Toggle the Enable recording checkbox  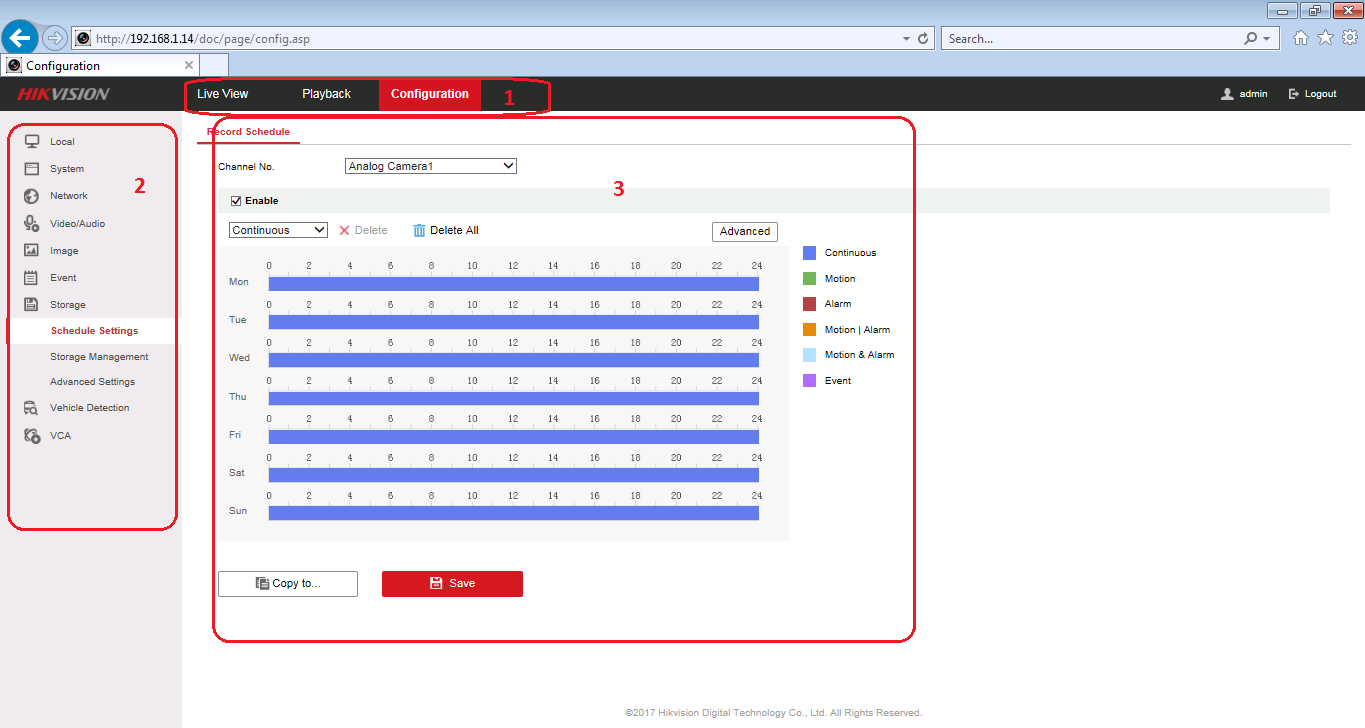pyautogui.click(x=236, y=201)
